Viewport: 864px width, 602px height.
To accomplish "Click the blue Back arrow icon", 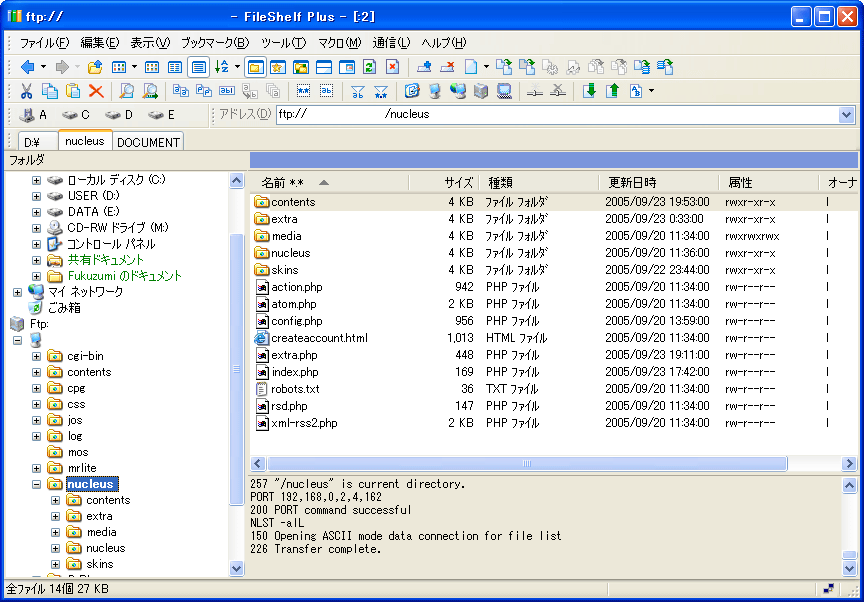I will coord(27,67).
